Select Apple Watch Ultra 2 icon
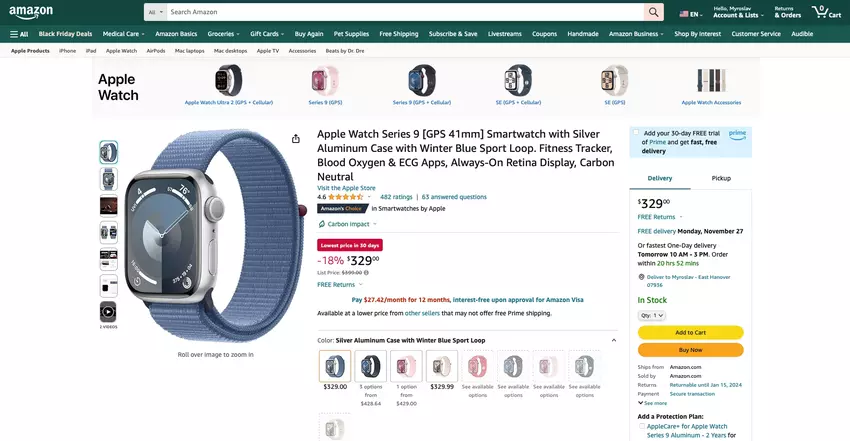Image resolution: width=850 pixels, height=441 pixels. pos(228,80)
